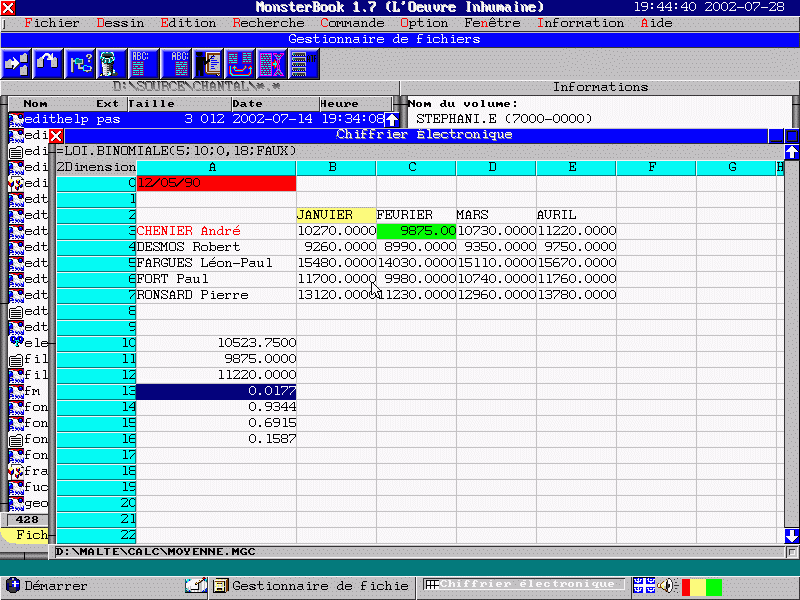800x600 pixels.
Task: Open the Fichier menu
Action: (50, 23)
